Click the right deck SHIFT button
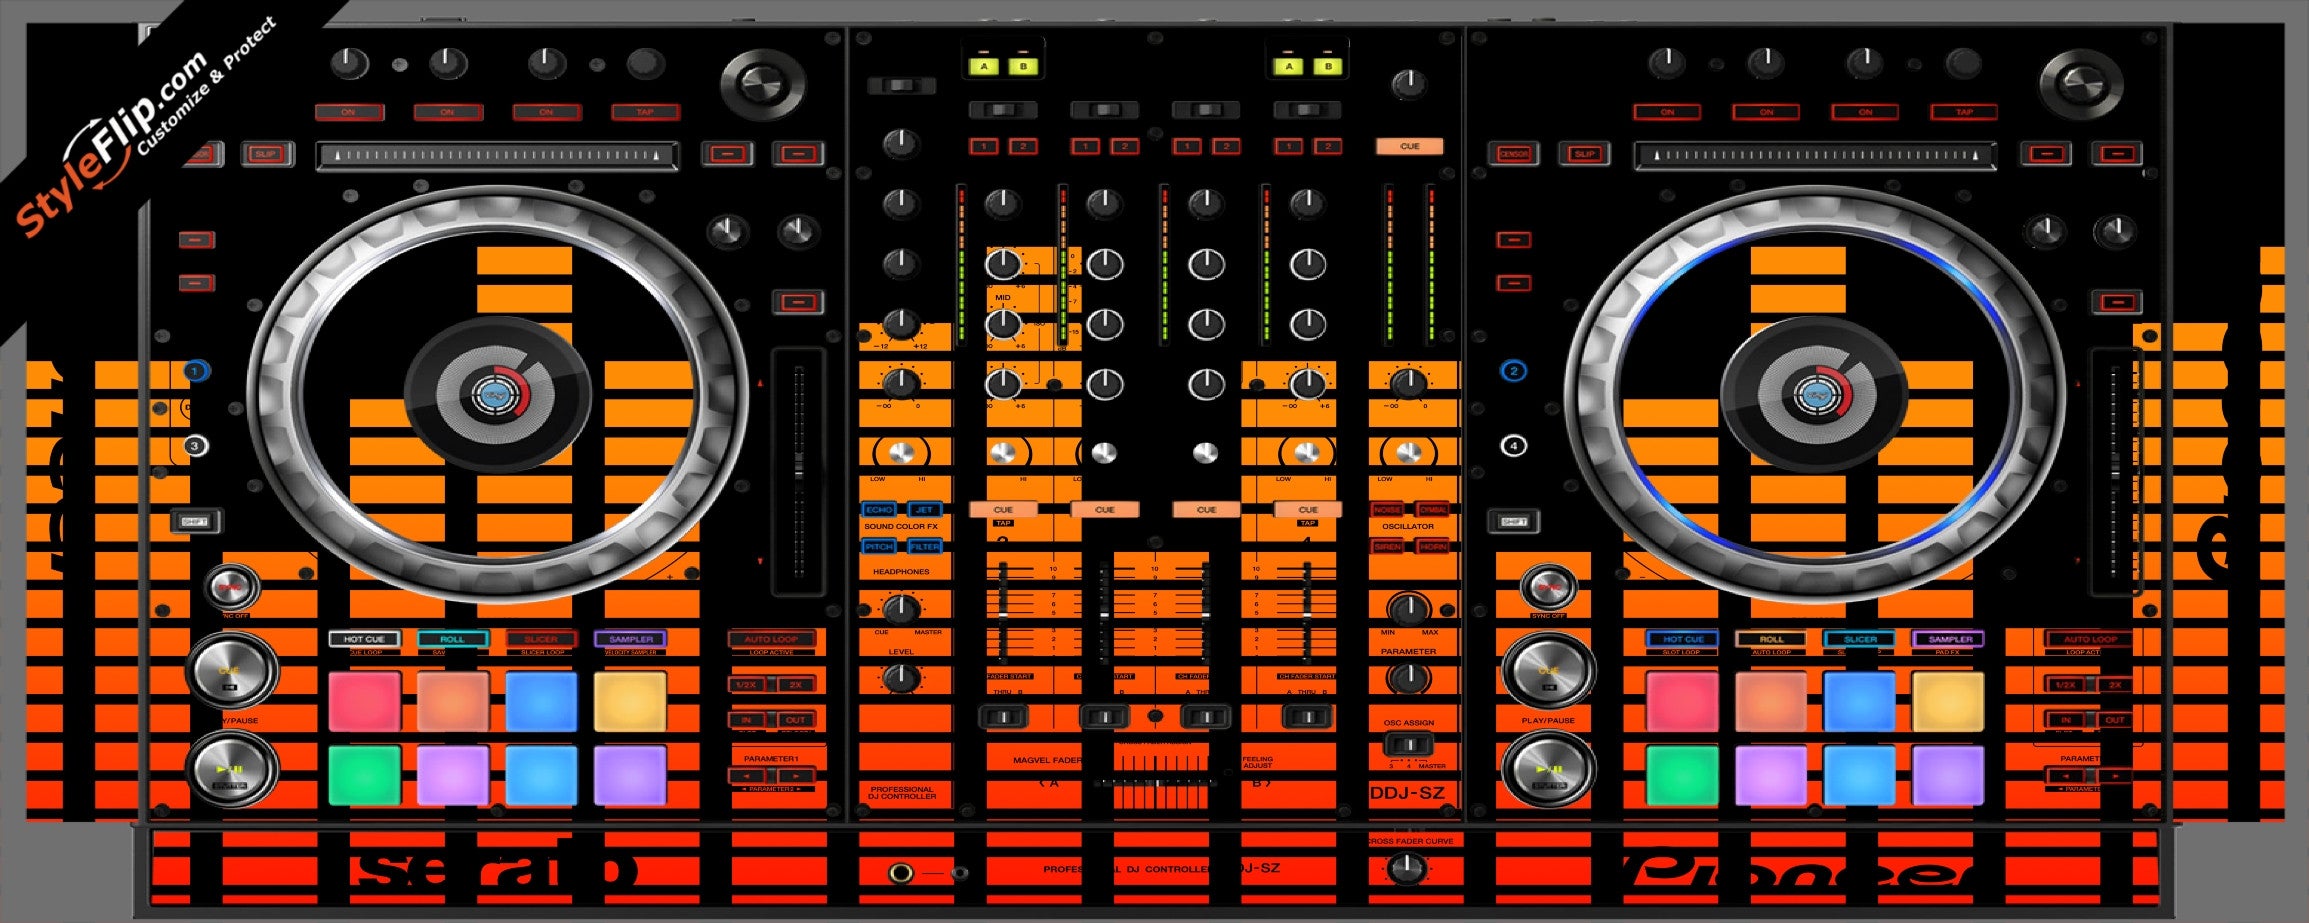The height and width of the screenshot is (923, 2309). [1514, 522]
